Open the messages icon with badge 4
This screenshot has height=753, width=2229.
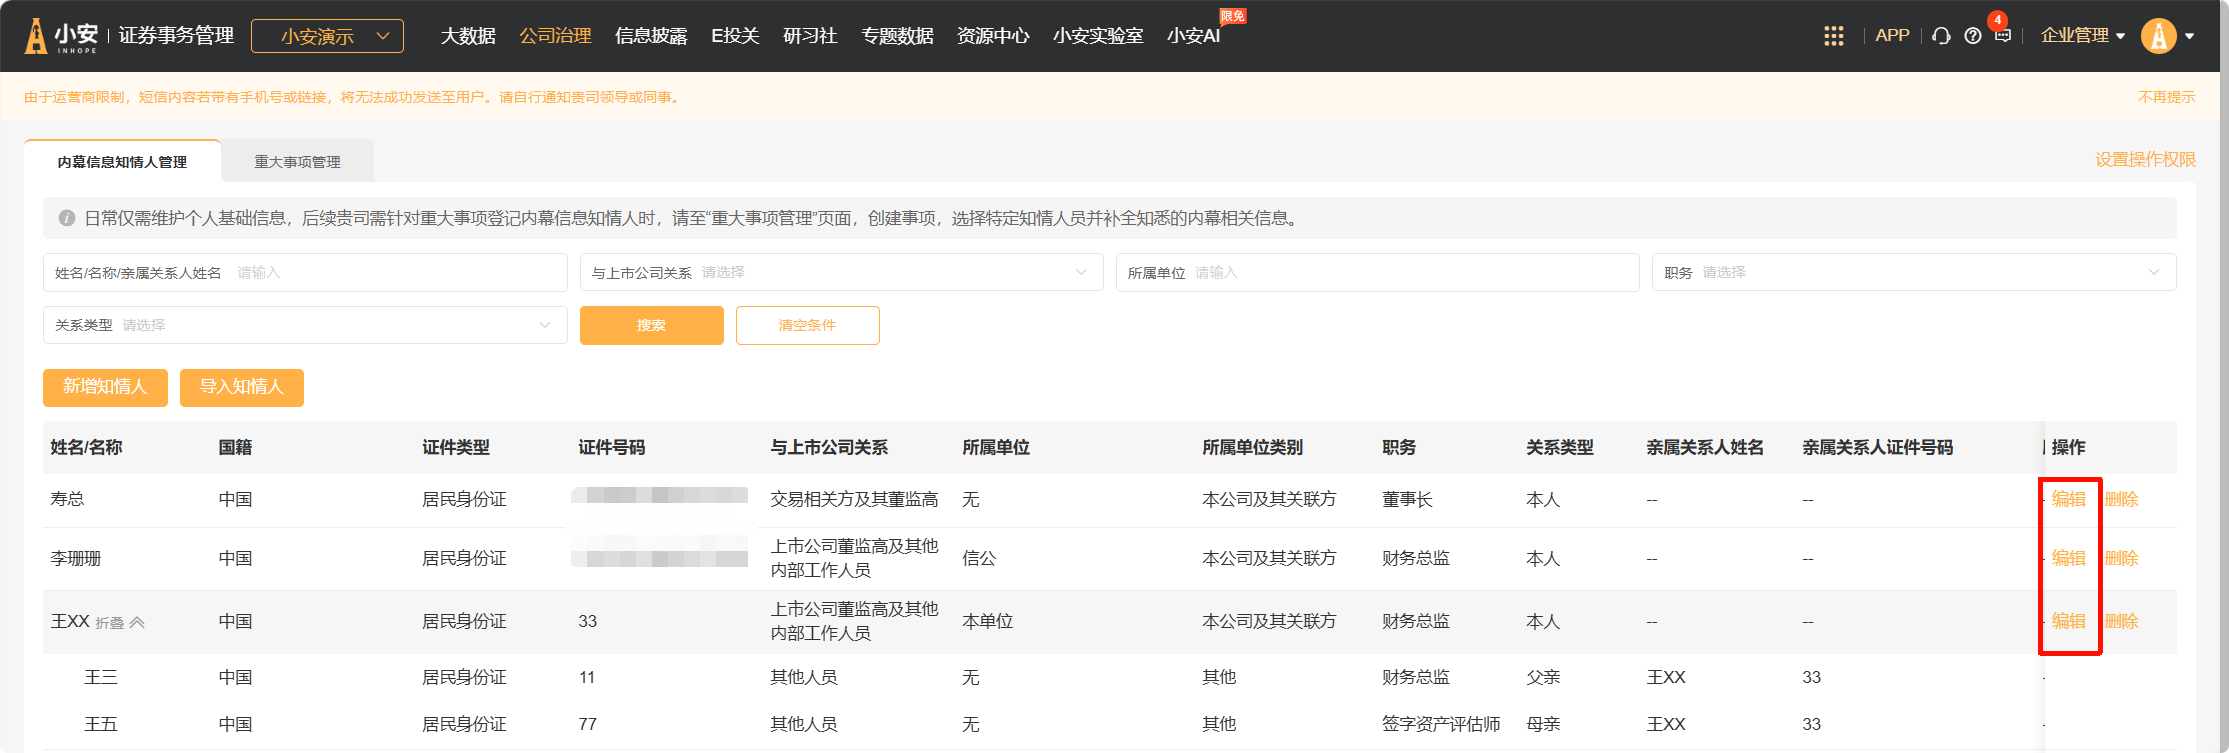2002,36
